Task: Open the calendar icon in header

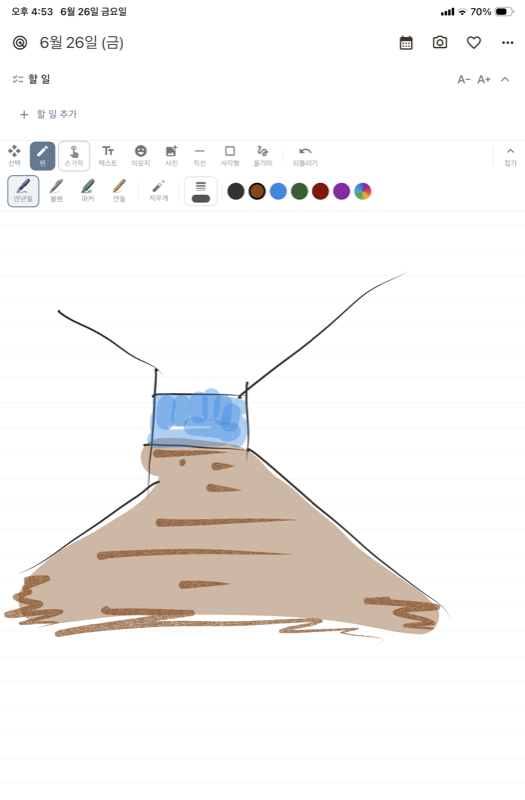Action: 406,43
